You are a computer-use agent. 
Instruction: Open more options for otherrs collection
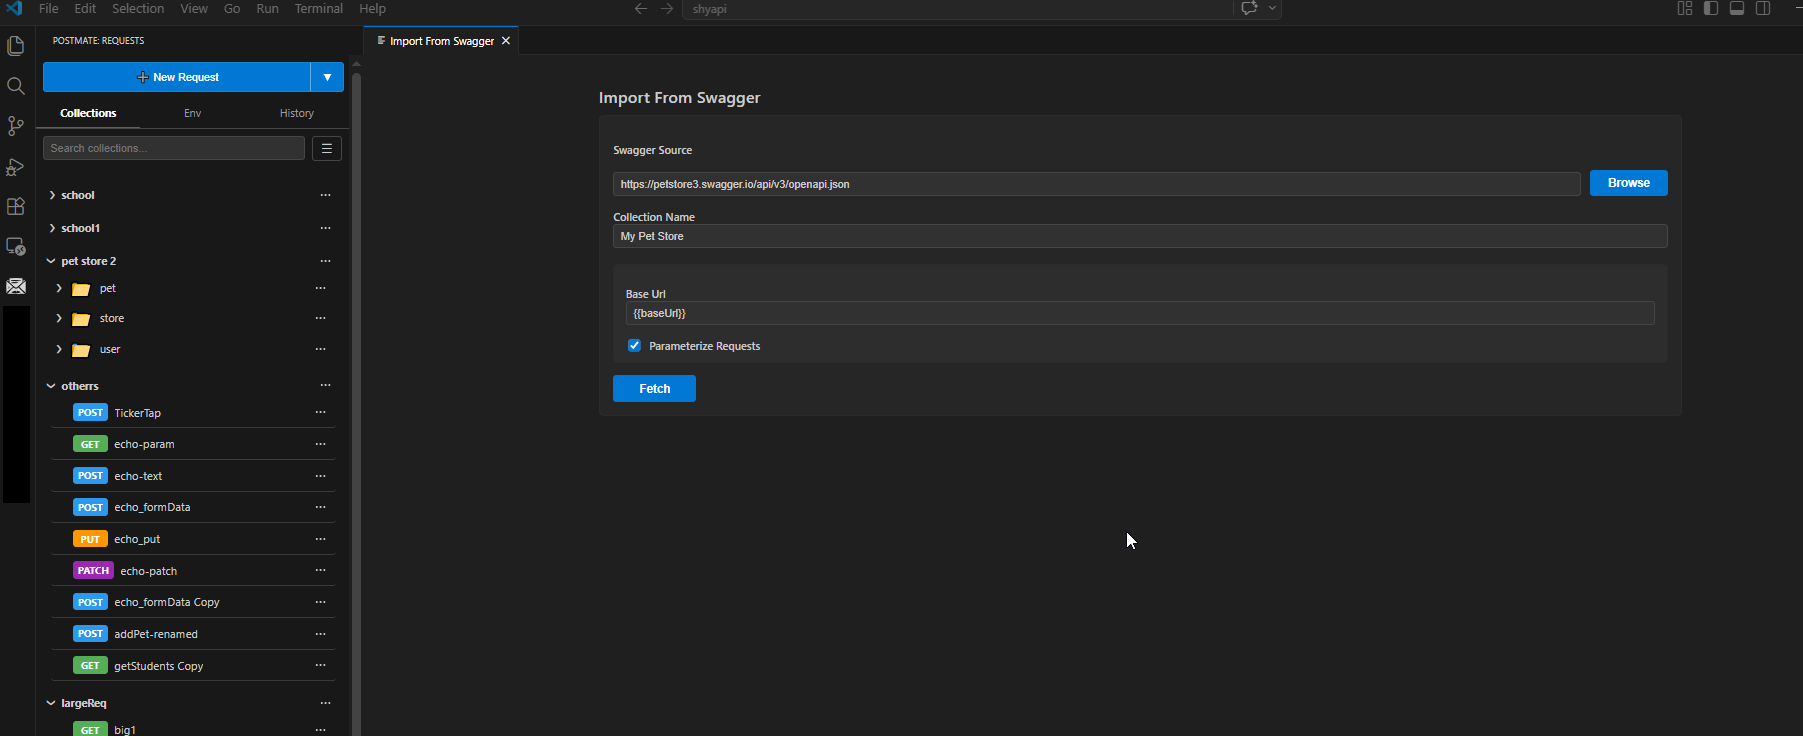tap(325, 385)
